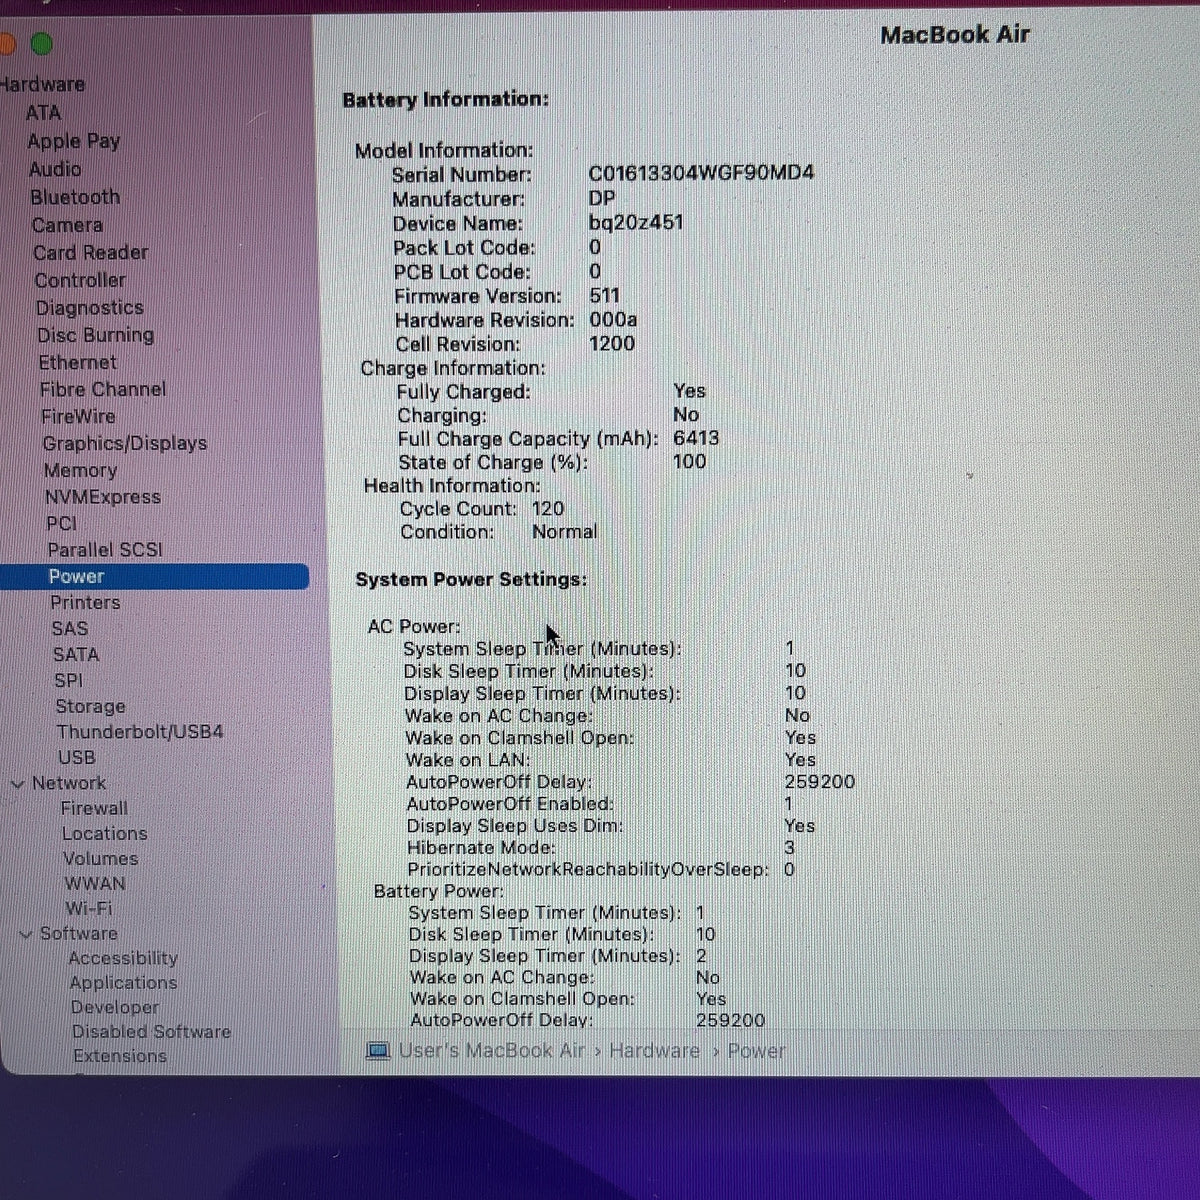Open the Storage hardware section
The width and height of the screenshot is (1200, 1200).
(x=90, y=706)
